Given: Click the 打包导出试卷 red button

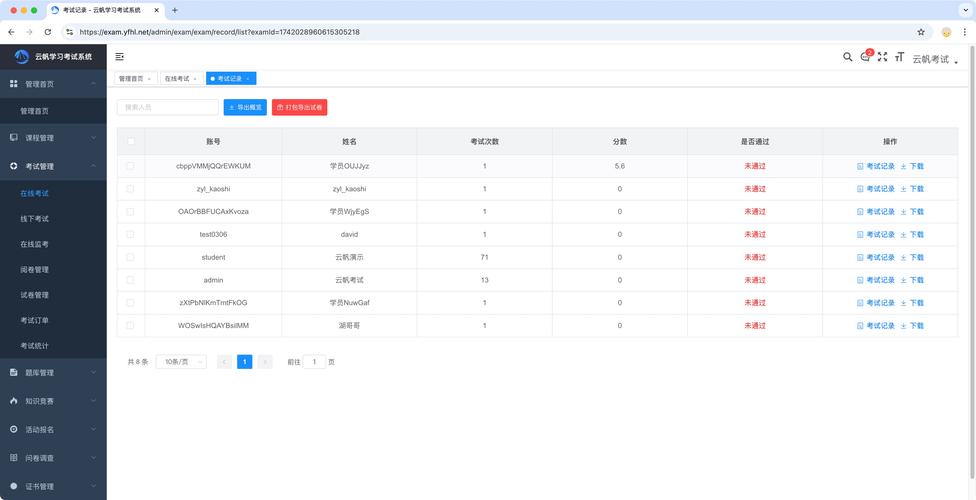Looking at the screenshot, I should (x=299, y=107).
